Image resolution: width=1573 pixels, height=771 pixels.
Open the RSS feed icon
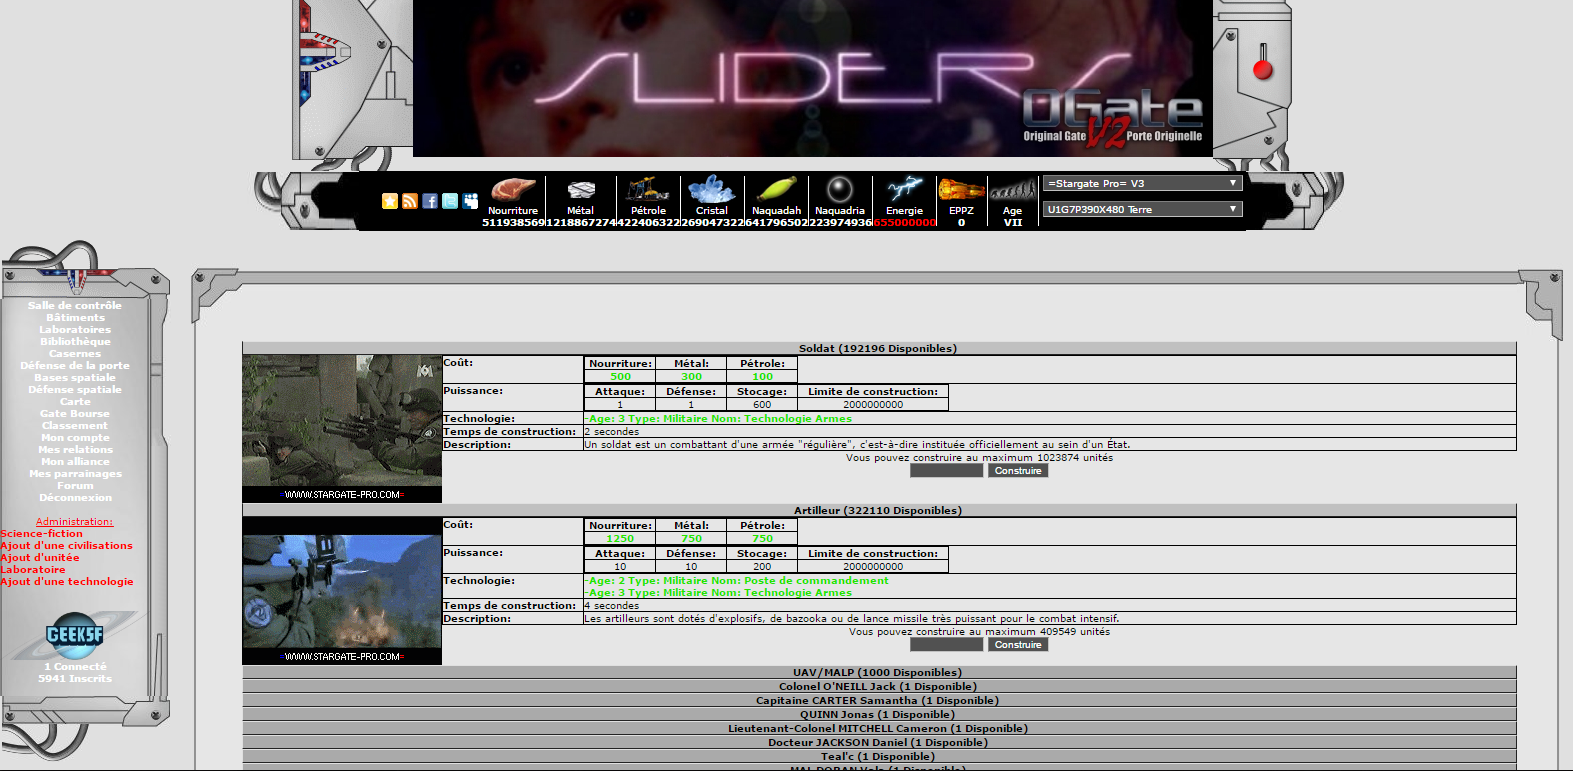pos(410,201)
